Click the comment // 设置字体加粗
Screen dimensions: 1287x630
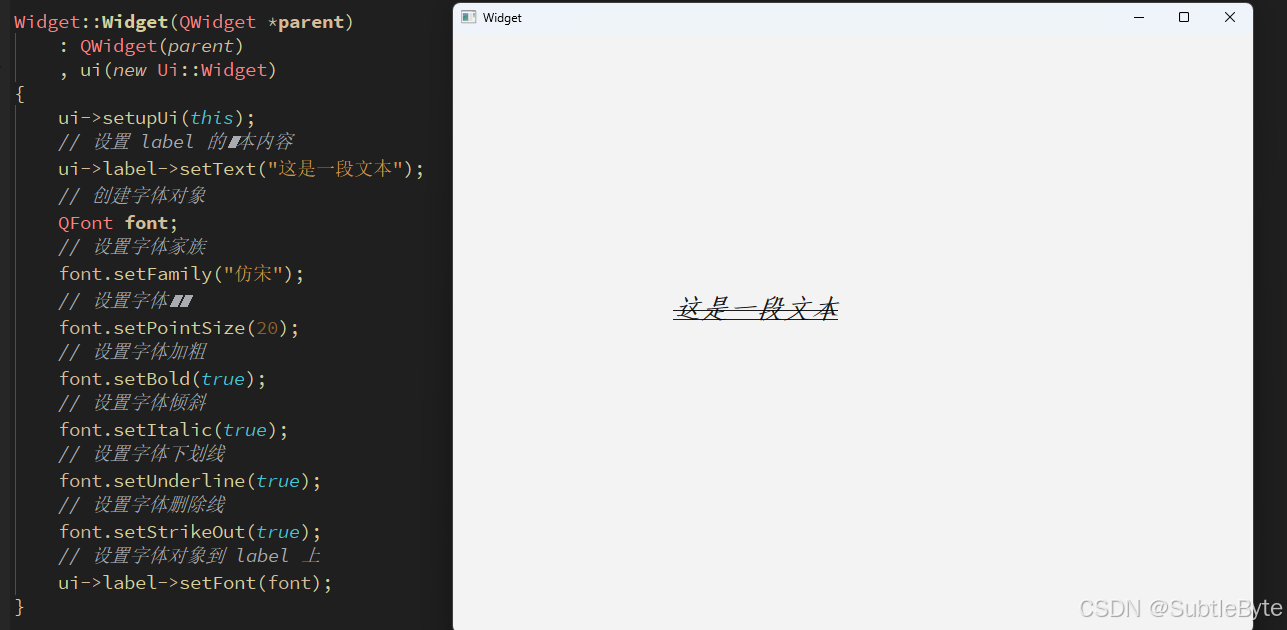click(132, 352)
